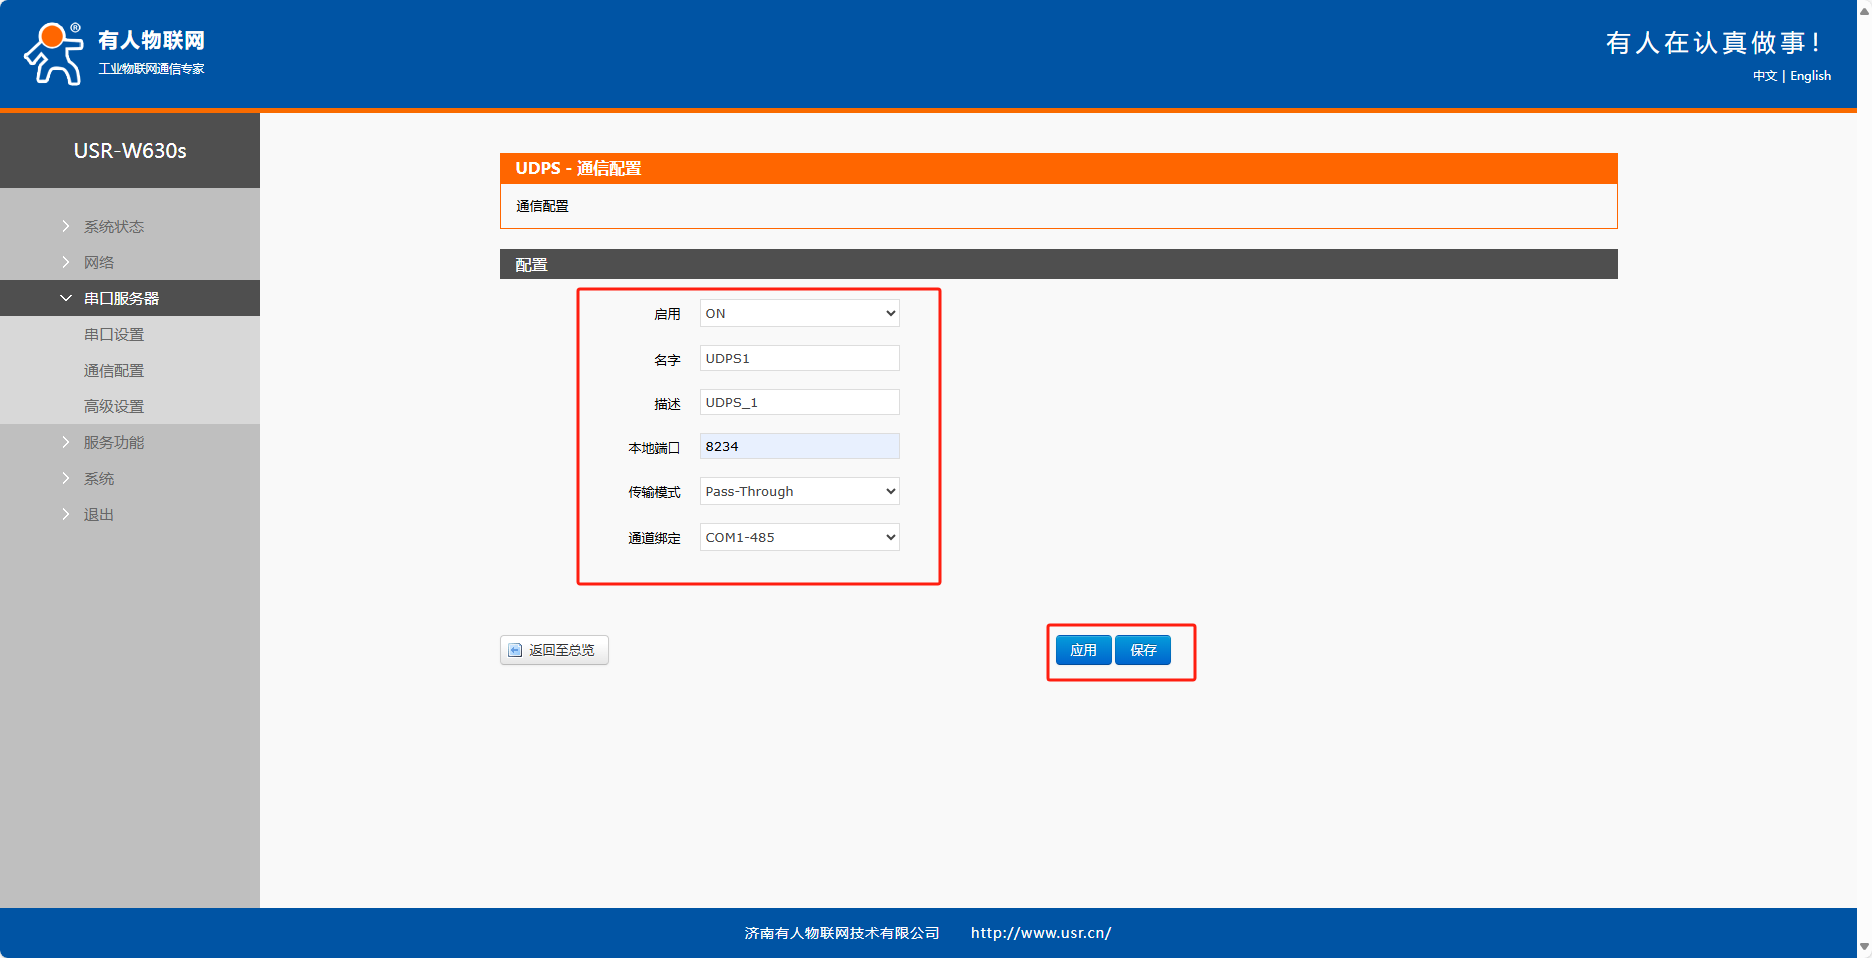
Task: Click the USR IoT logo icon
Action: [x=54, y=54]
